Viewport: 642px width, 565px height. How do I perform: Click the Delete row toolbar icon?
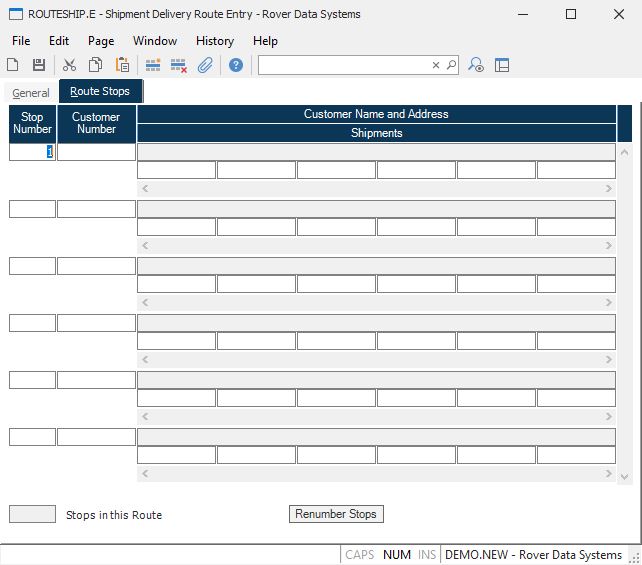tap(179, 65)
